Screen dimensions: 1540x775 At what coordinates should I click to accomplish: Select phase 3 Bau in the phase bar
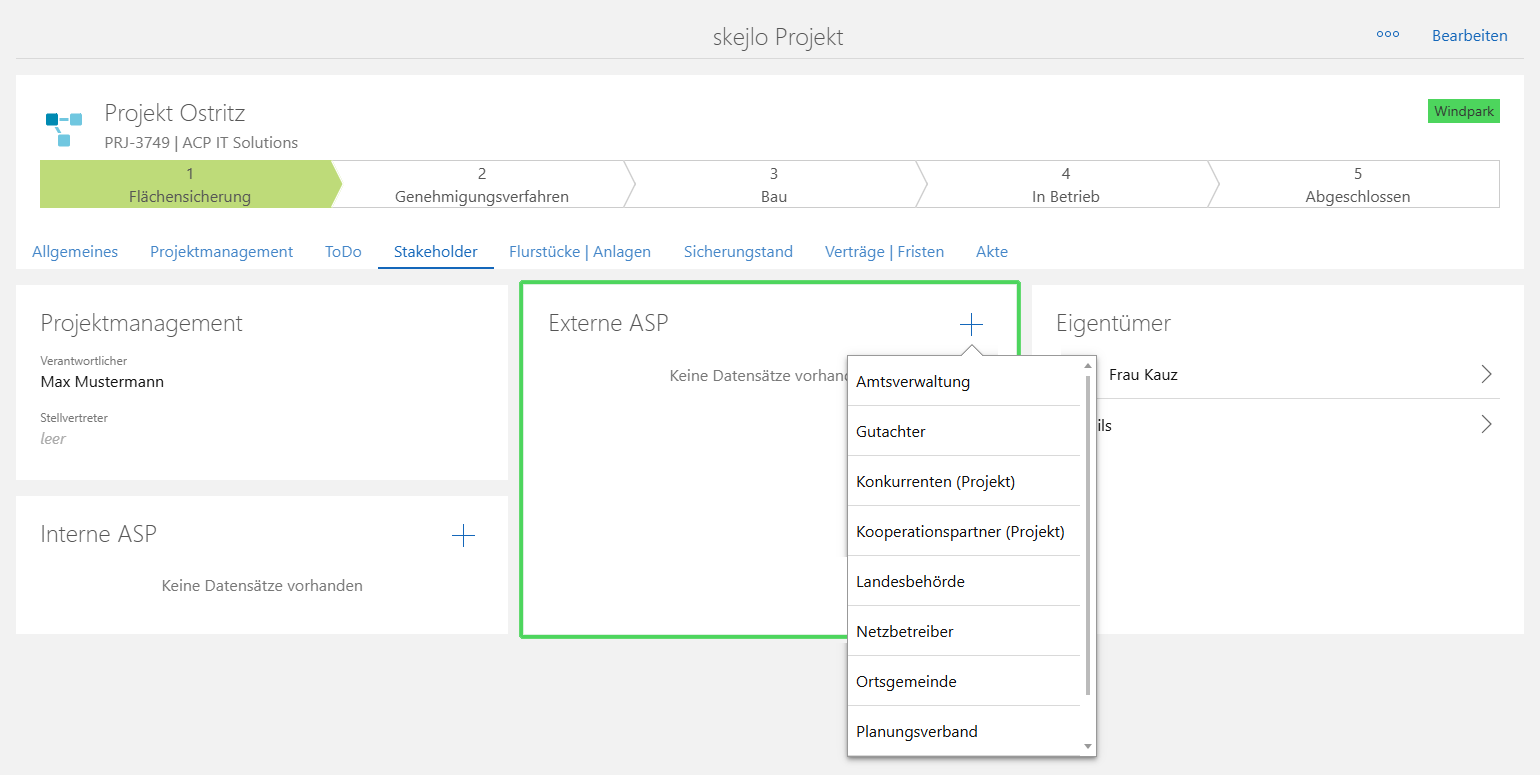773,184
